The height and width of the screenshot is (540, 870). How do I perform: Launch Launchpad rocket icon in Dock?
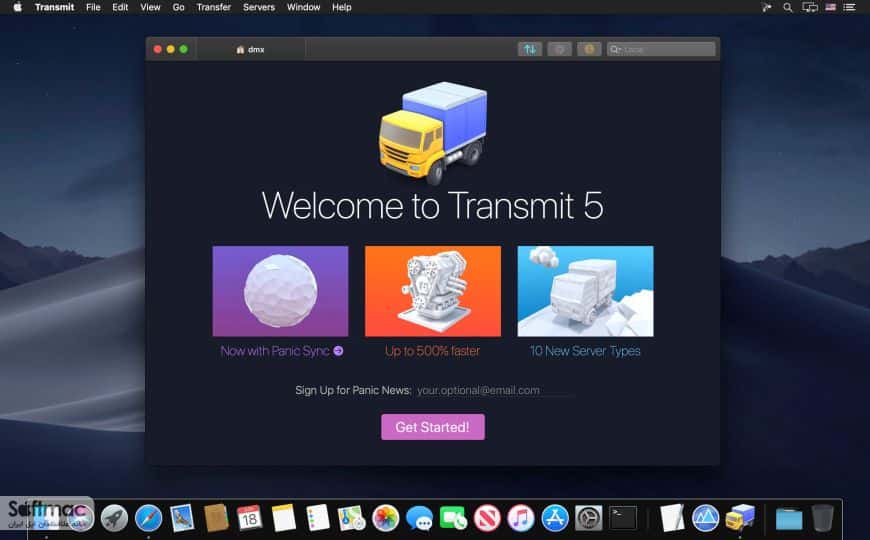pos(114,518)
